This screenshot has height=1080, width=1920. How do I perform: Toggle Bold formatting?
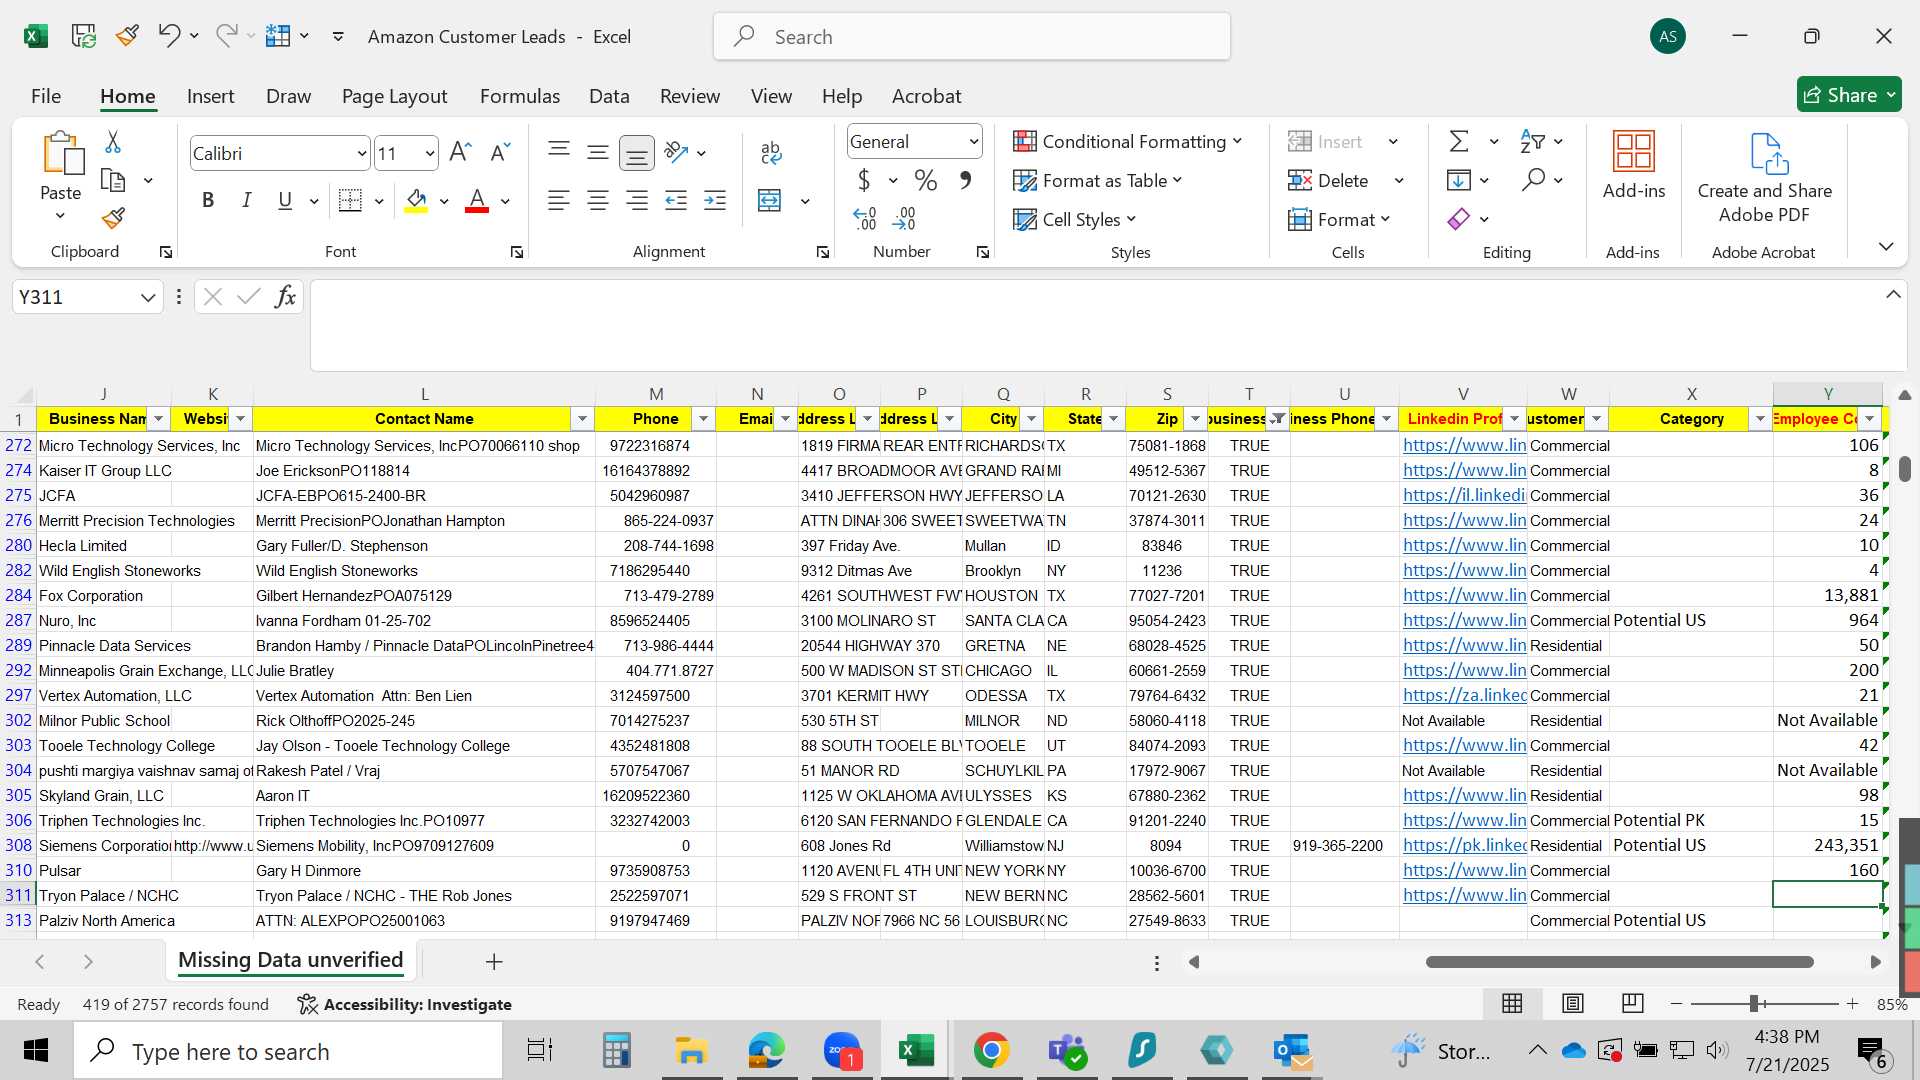(x=208, y=200)
